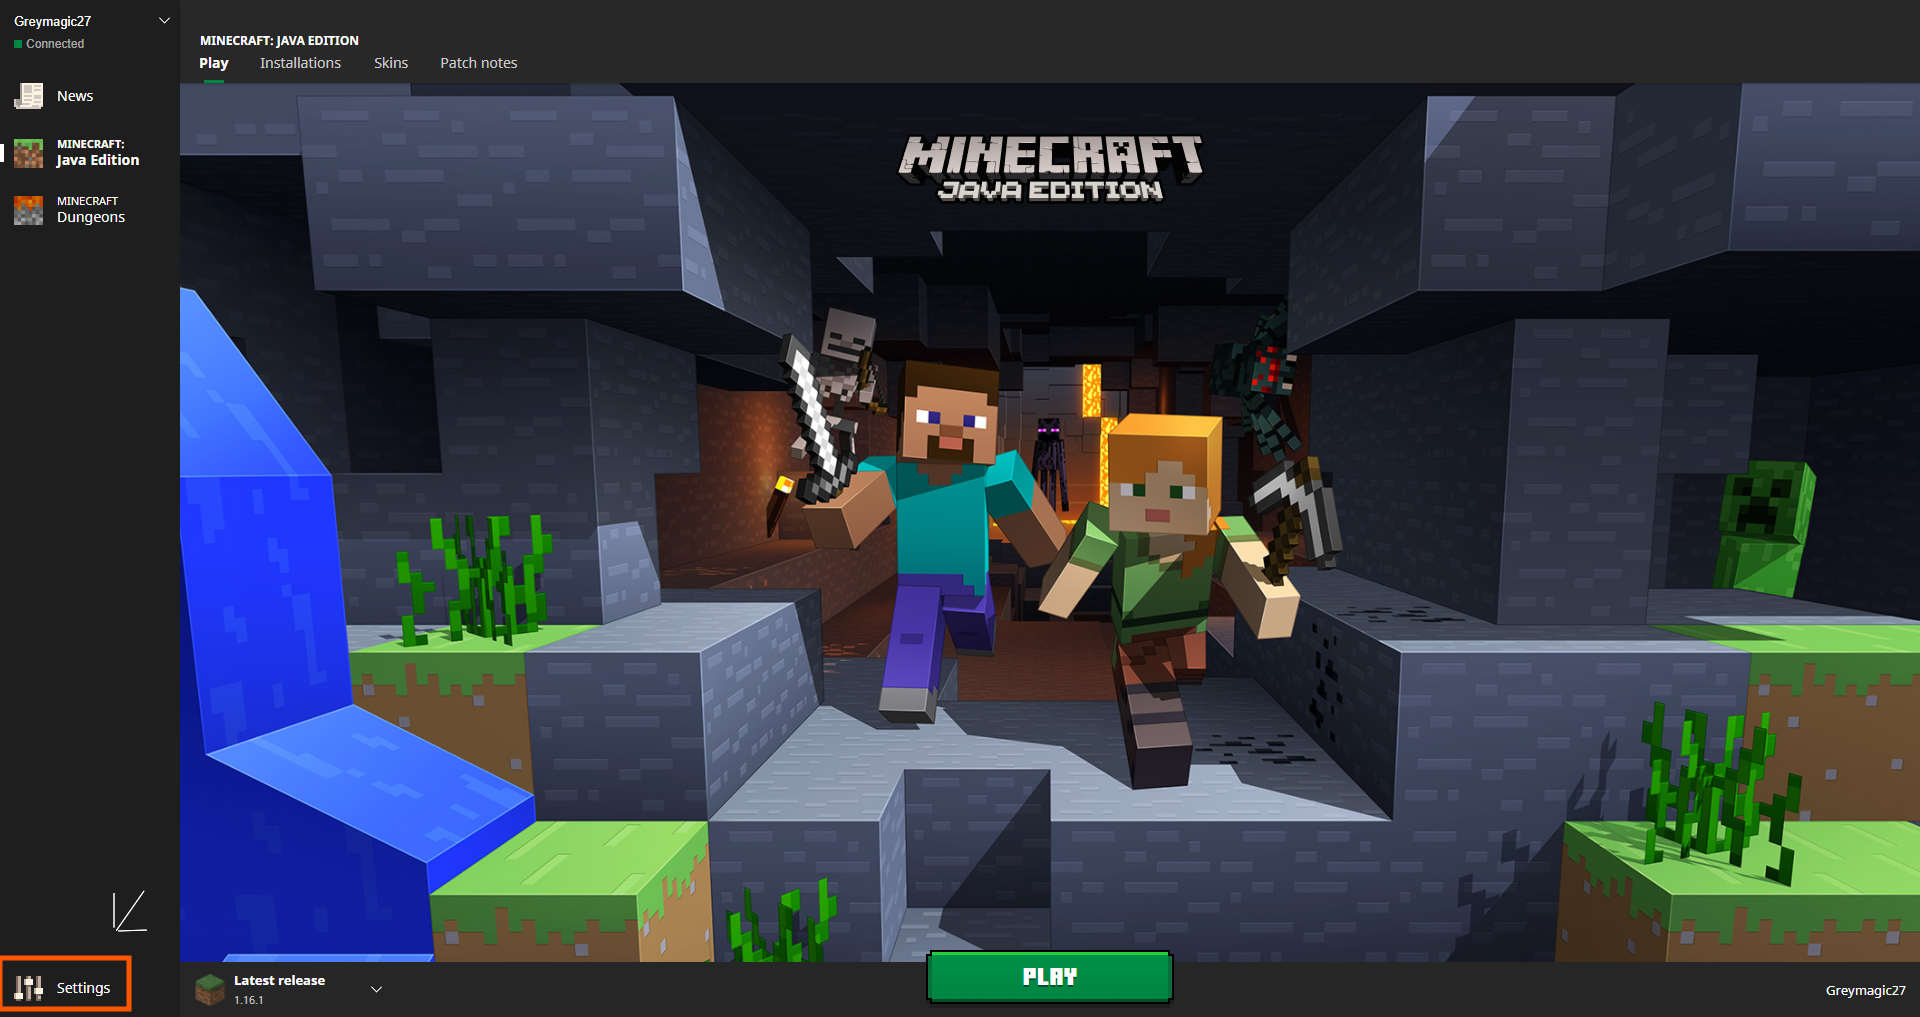
Task: Expand the Greymagic27 account menu
Action: 163,19
